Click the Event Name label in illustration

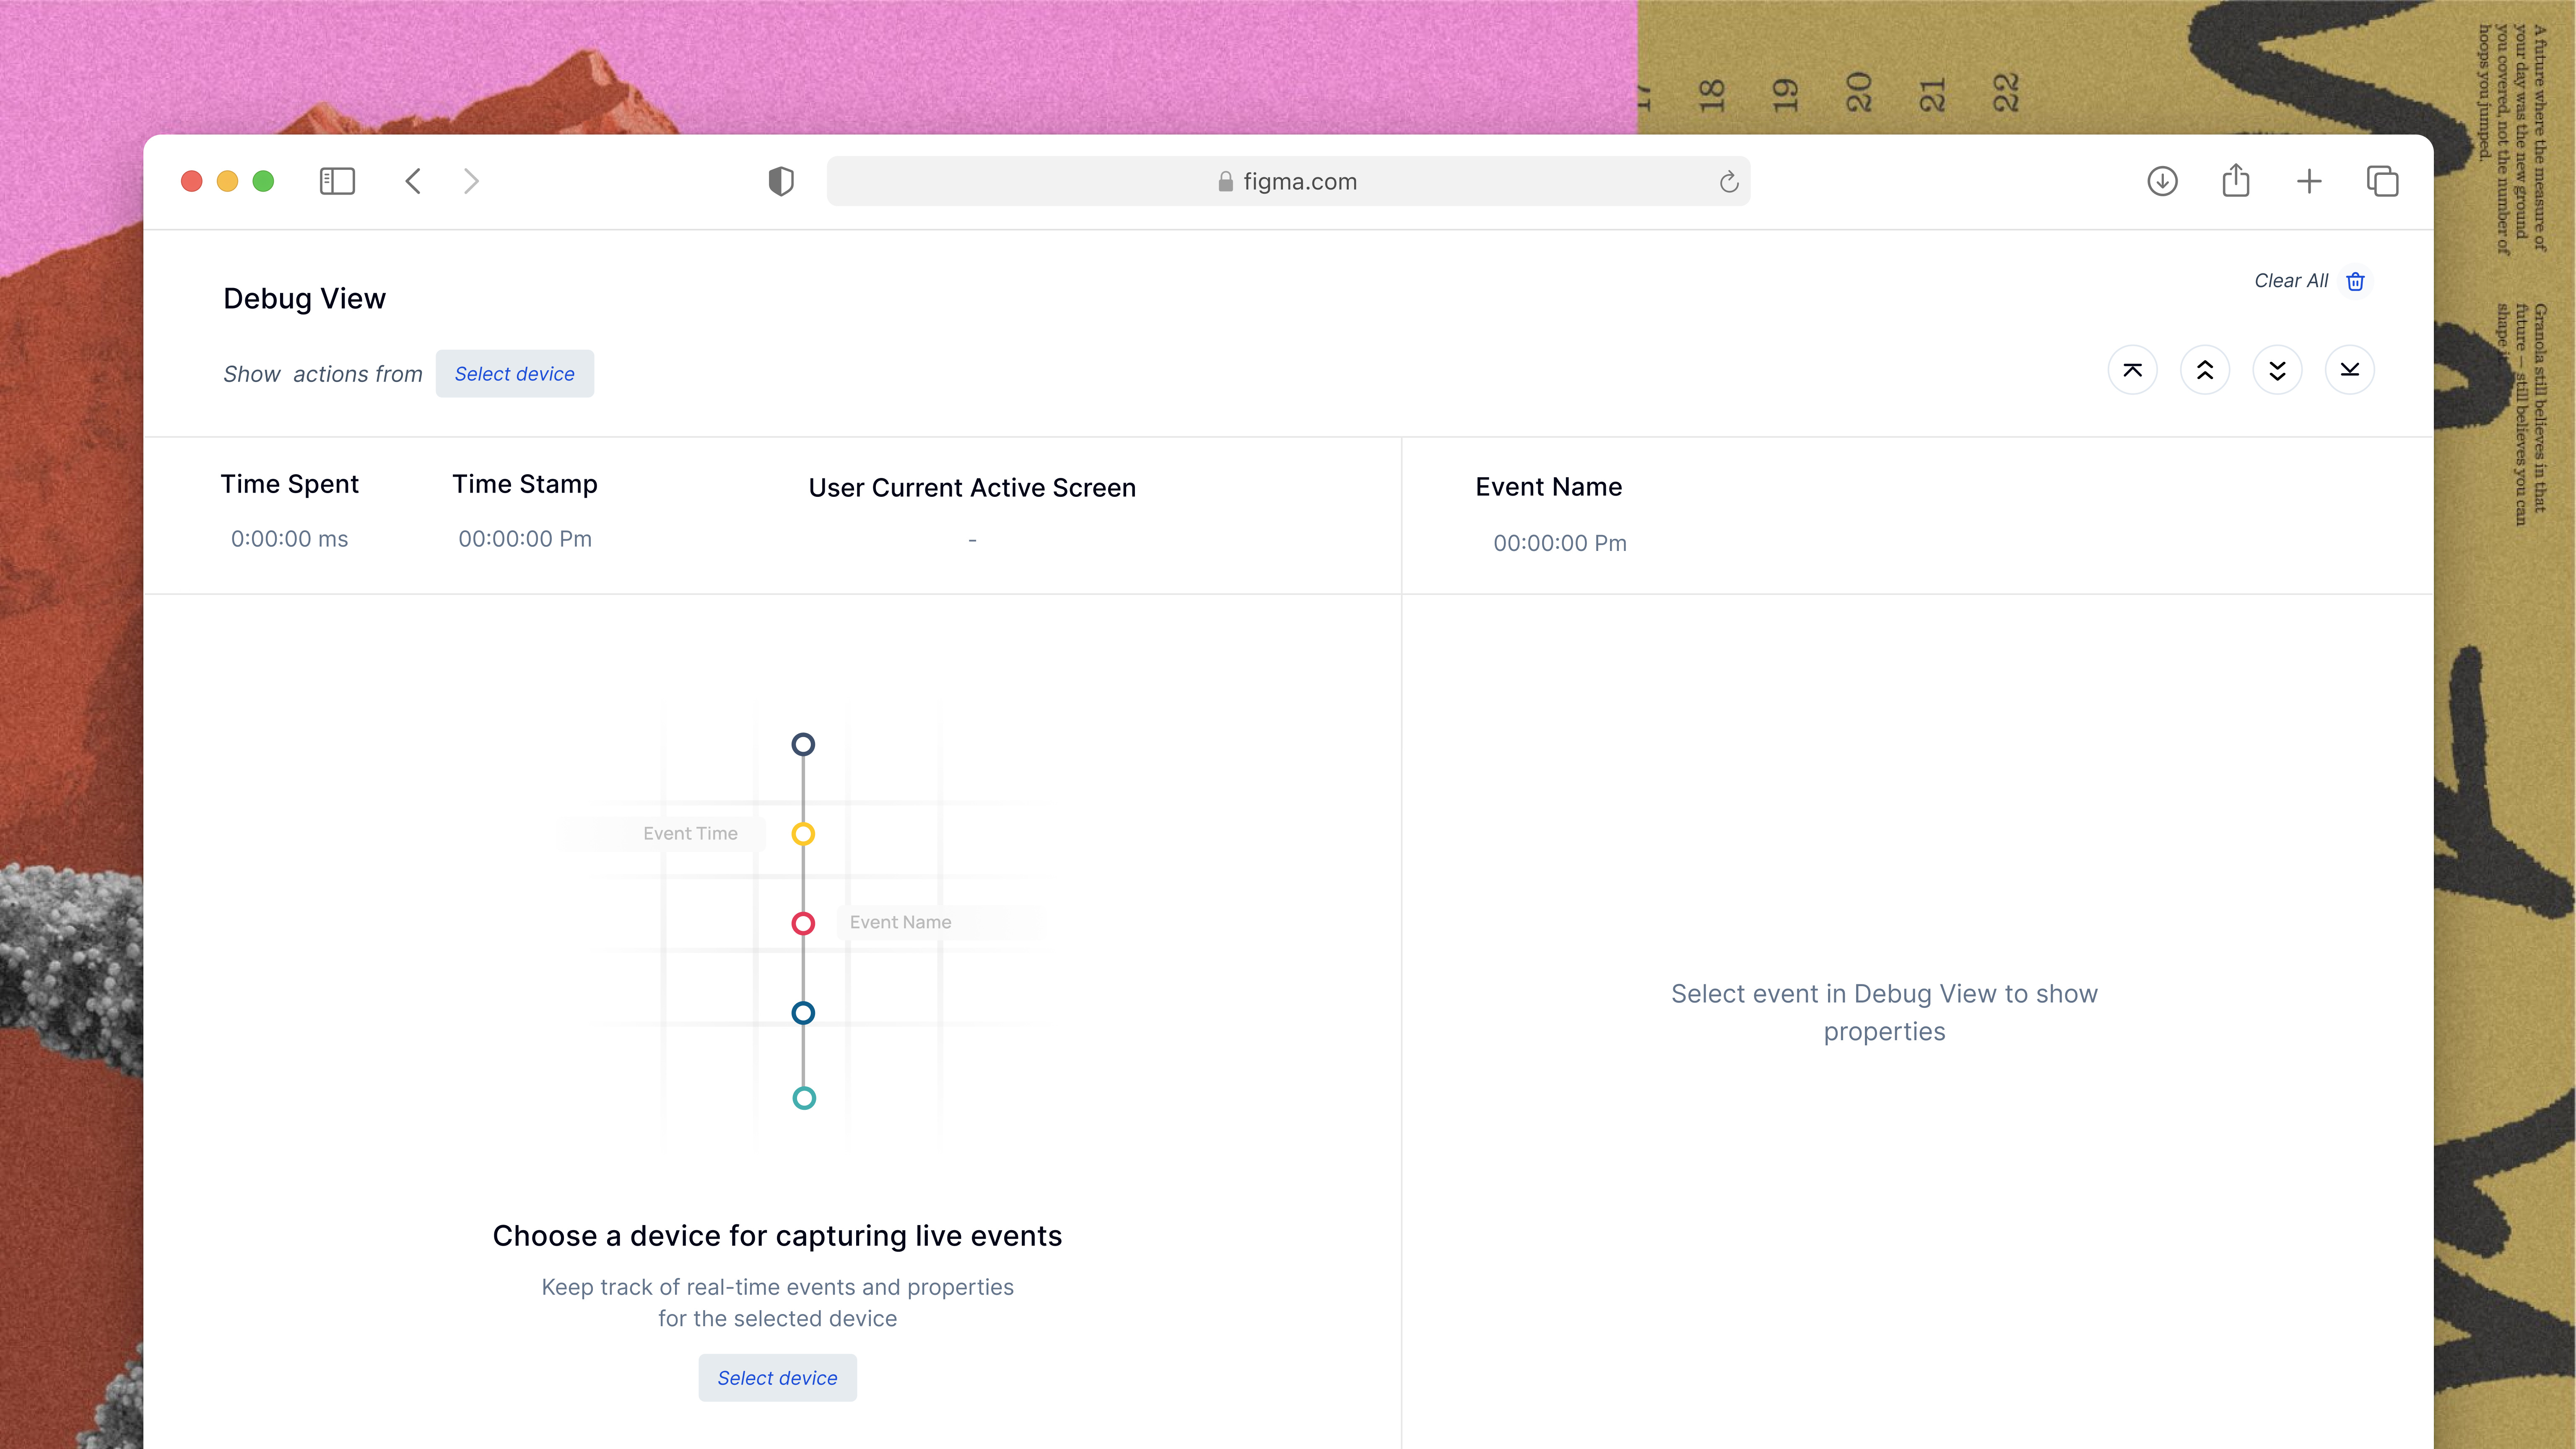[x=900, y=922]
